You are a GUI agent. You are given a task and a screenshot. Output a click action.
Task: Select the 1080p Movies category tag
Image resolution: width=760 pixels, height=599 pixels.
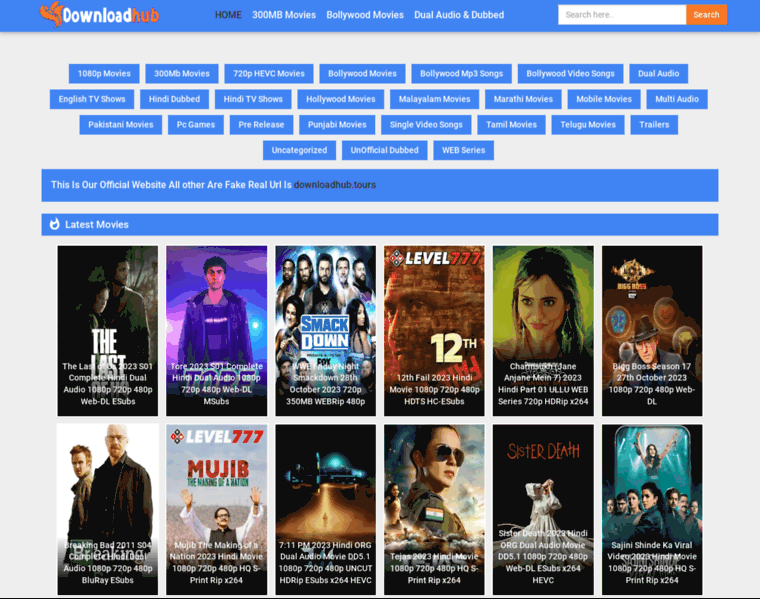(x=104, y=74)
